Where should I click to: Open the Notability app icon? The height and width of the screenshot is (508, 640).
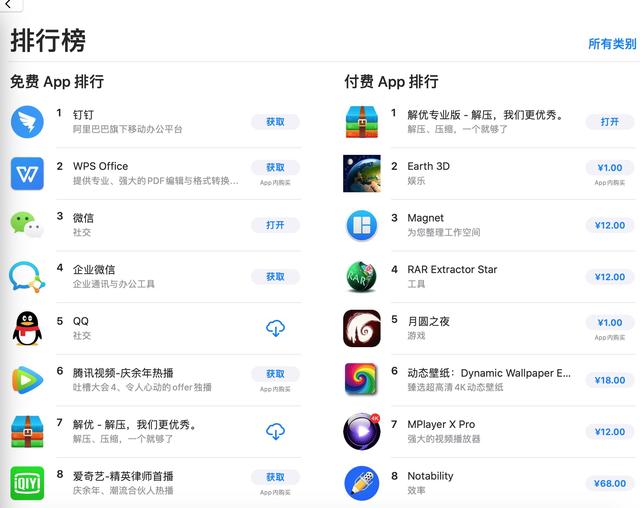(x=362, y=483)
